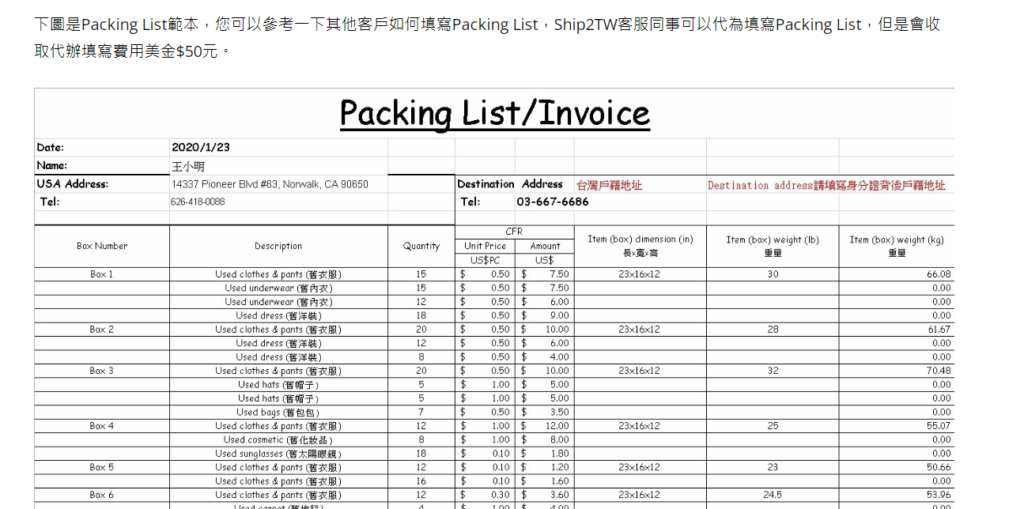Viewport: 1024px width, 509px height.
Task: Select the Quantity column header
Action: click(421, 246)
